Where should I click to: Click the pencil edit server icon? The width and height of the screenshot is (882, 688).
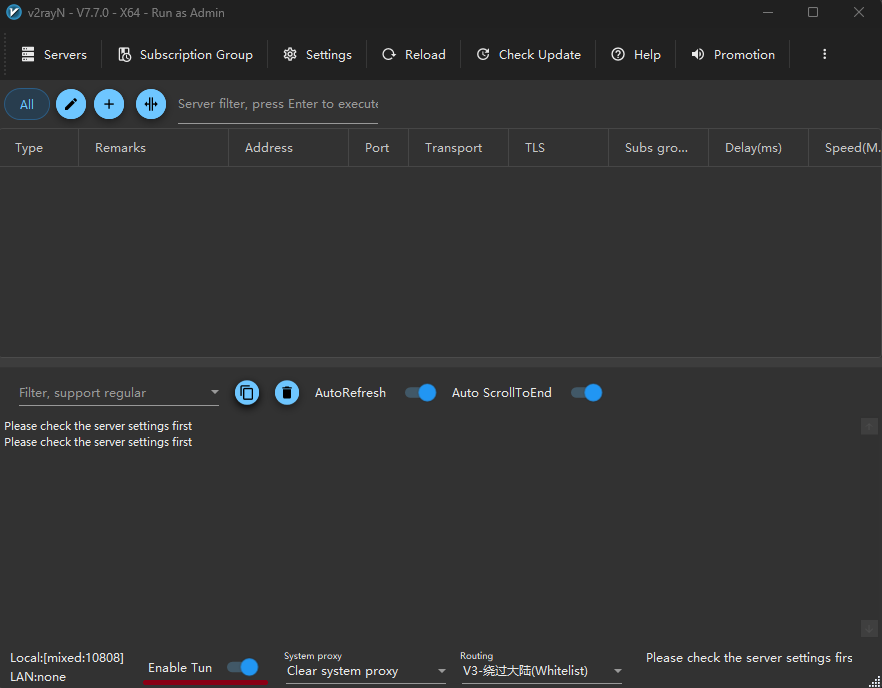tap(70, 104)
